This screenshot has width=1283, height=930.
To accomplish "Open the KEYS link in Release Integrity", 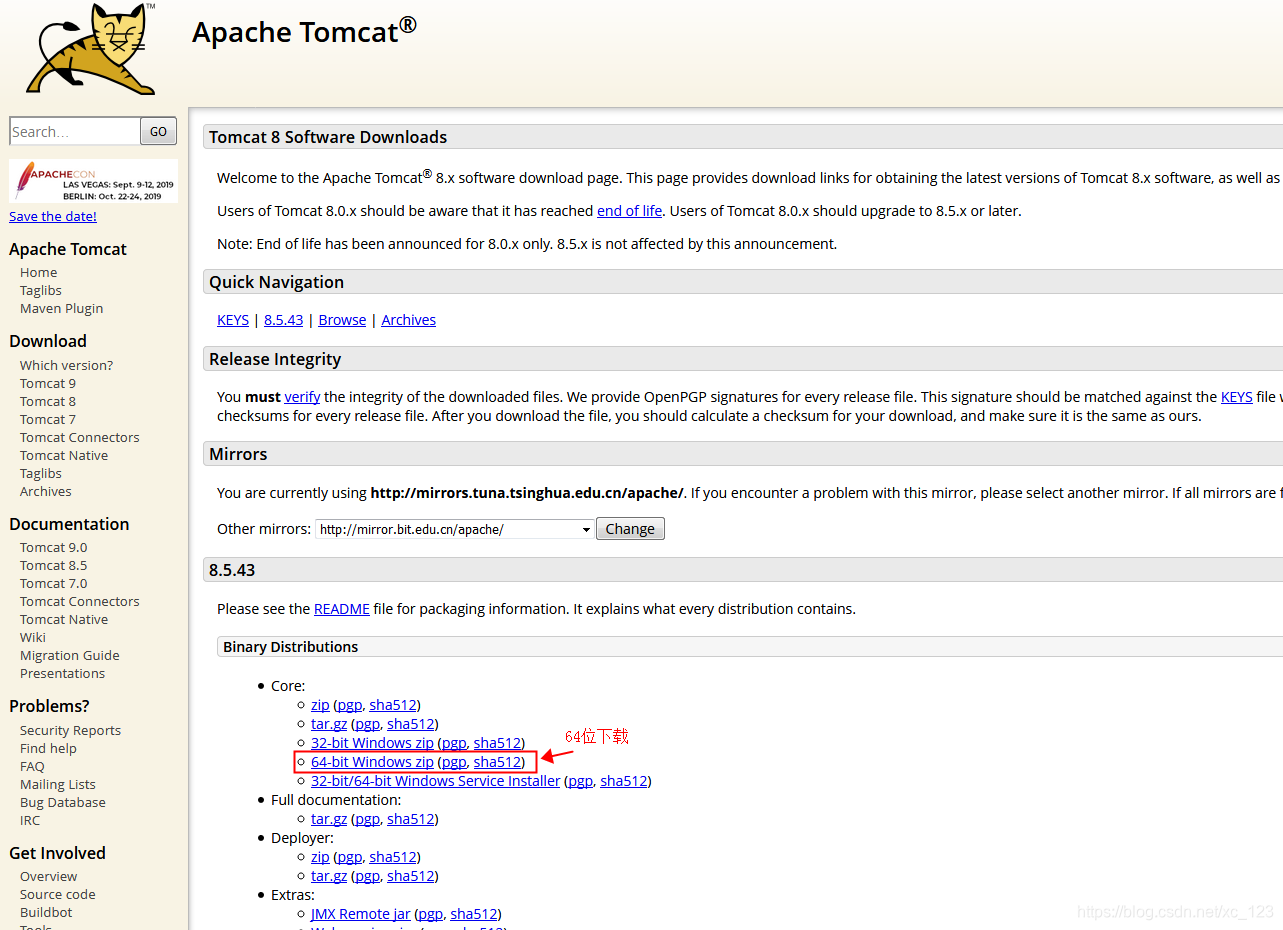I will [x=1236, y=397].
